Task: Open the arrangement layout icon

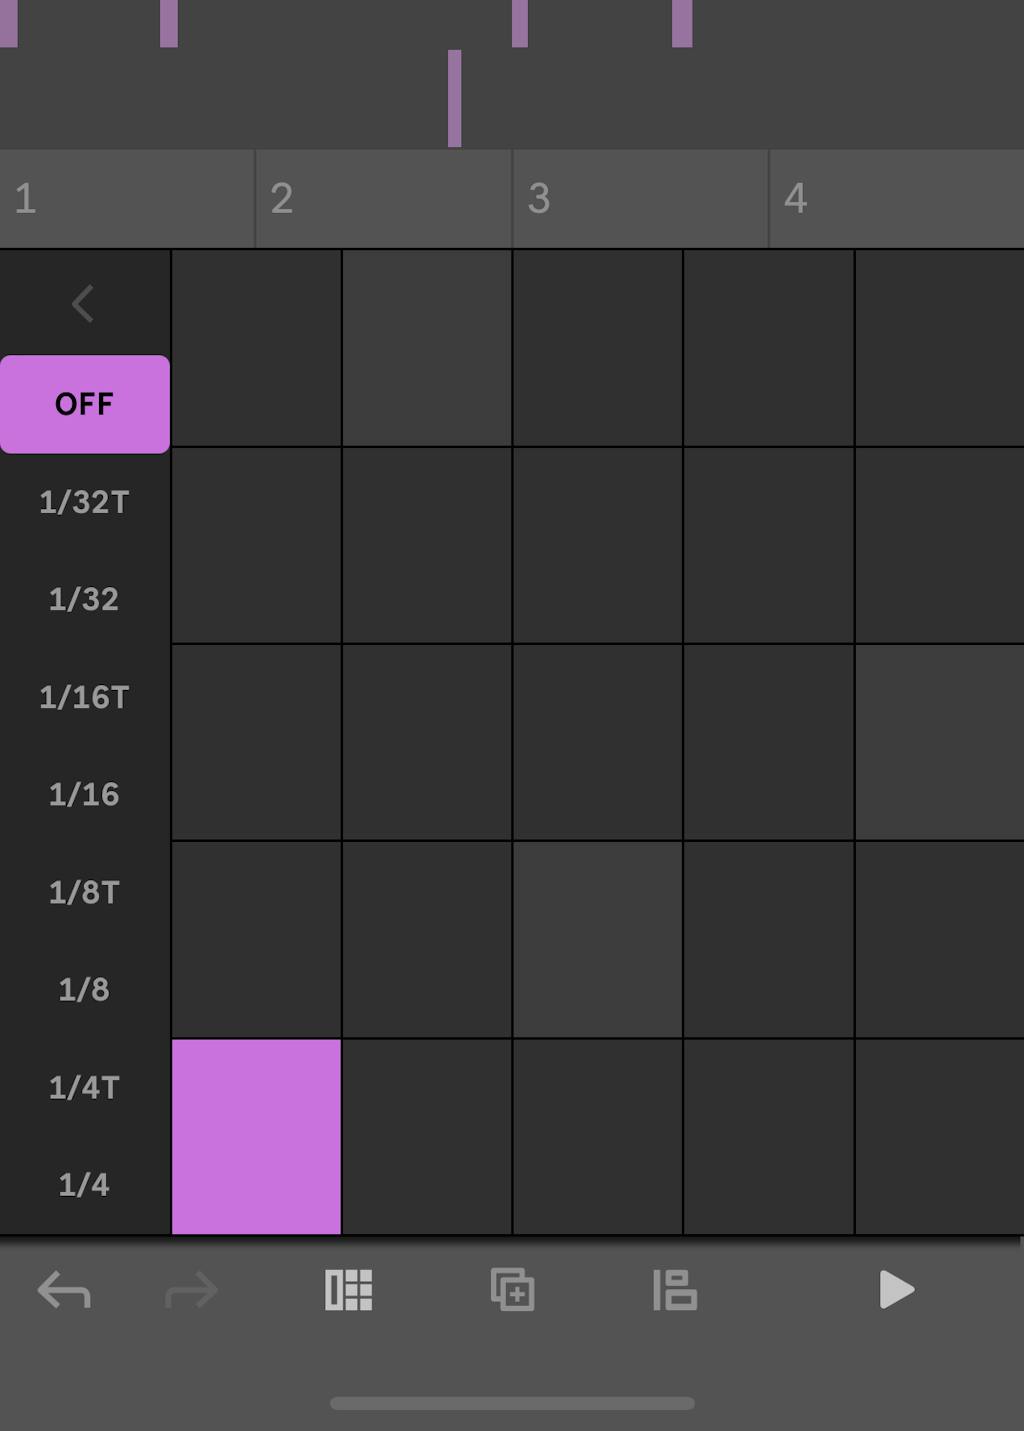Action: click(x=675, y=1291)
